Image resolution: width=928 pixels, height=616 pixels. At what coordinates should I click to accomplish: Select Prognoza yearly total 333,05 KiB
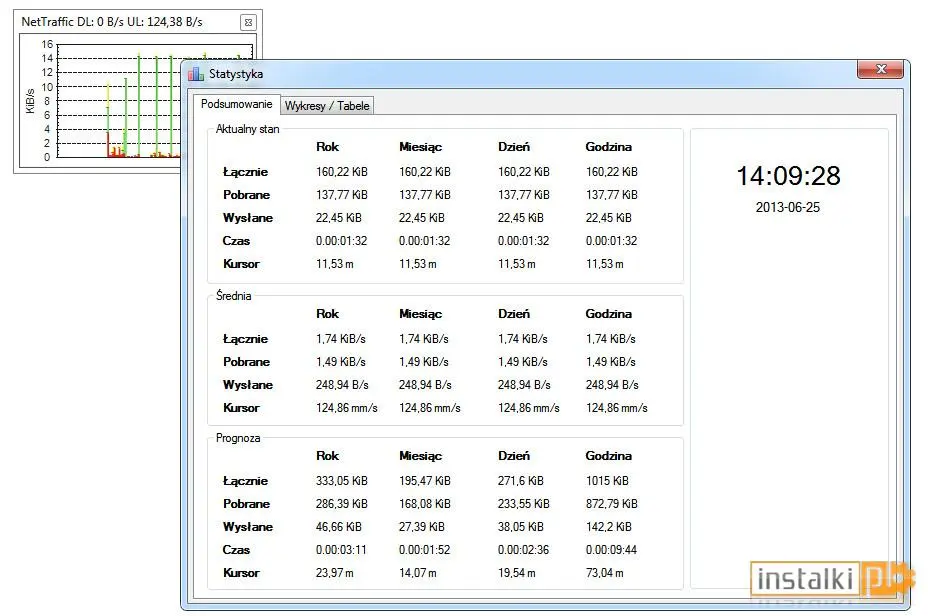(x=341, y=480)
